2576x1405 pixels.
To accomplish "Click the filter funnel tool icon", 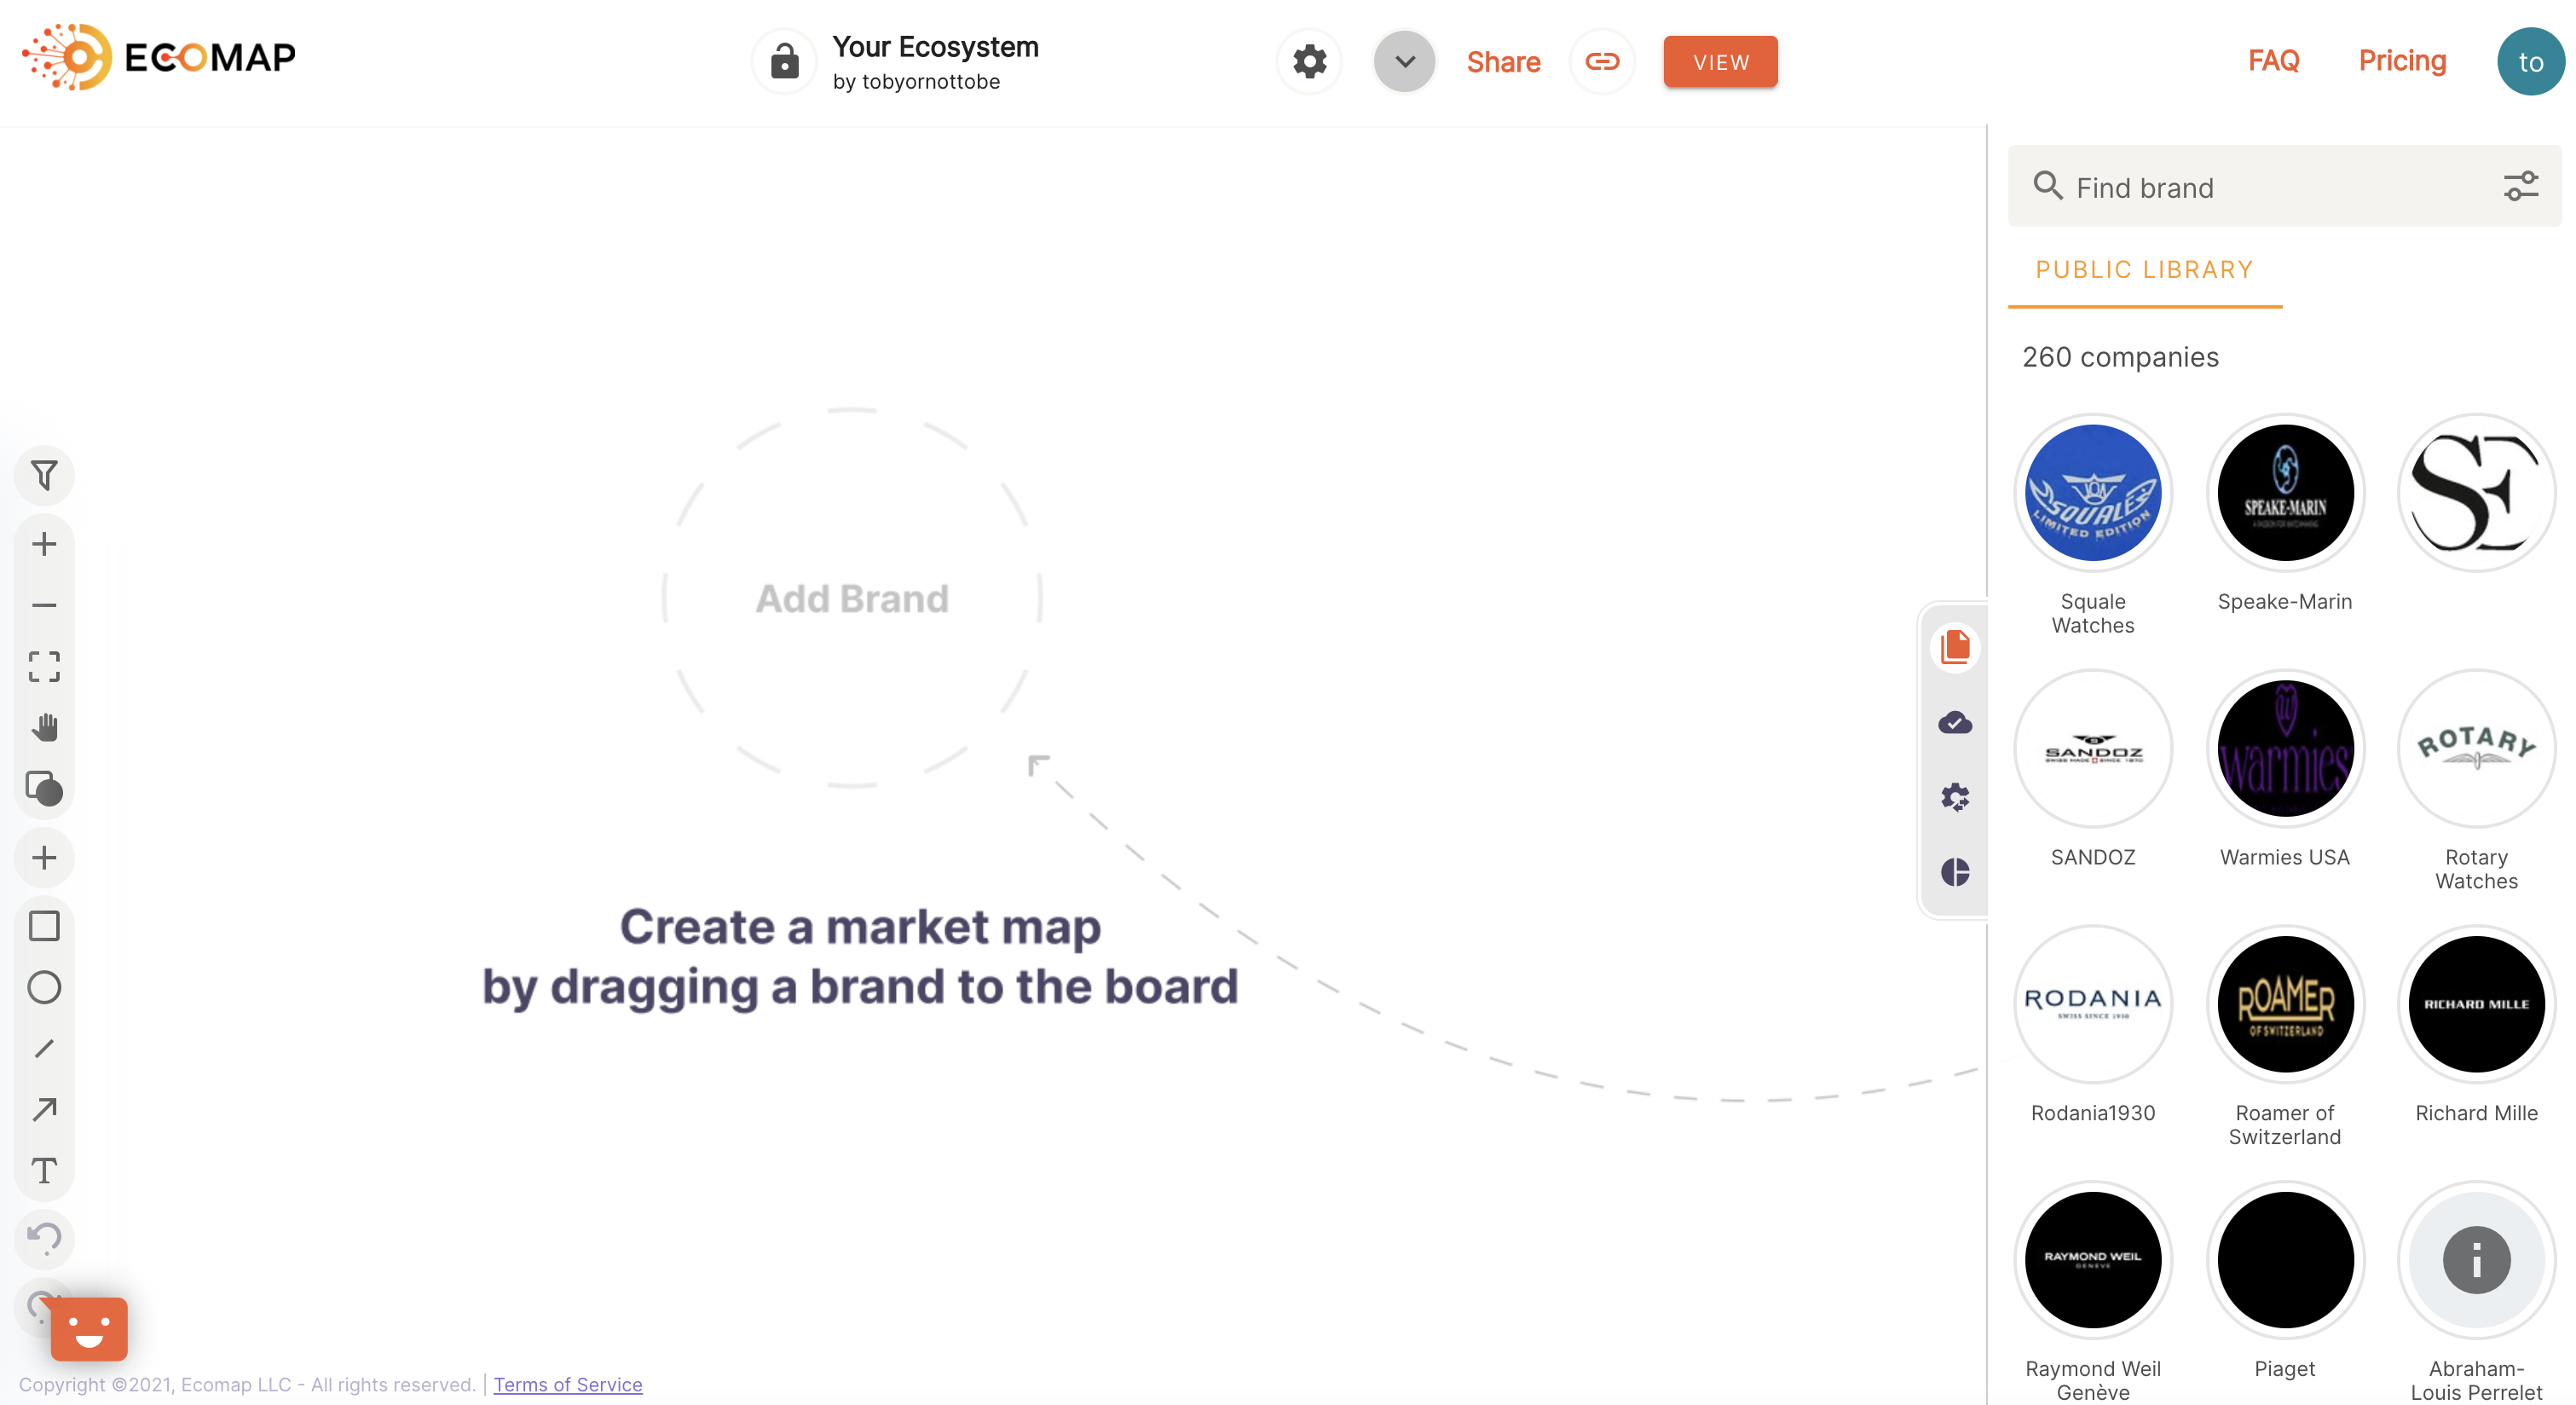I will [x=44, y=475].
